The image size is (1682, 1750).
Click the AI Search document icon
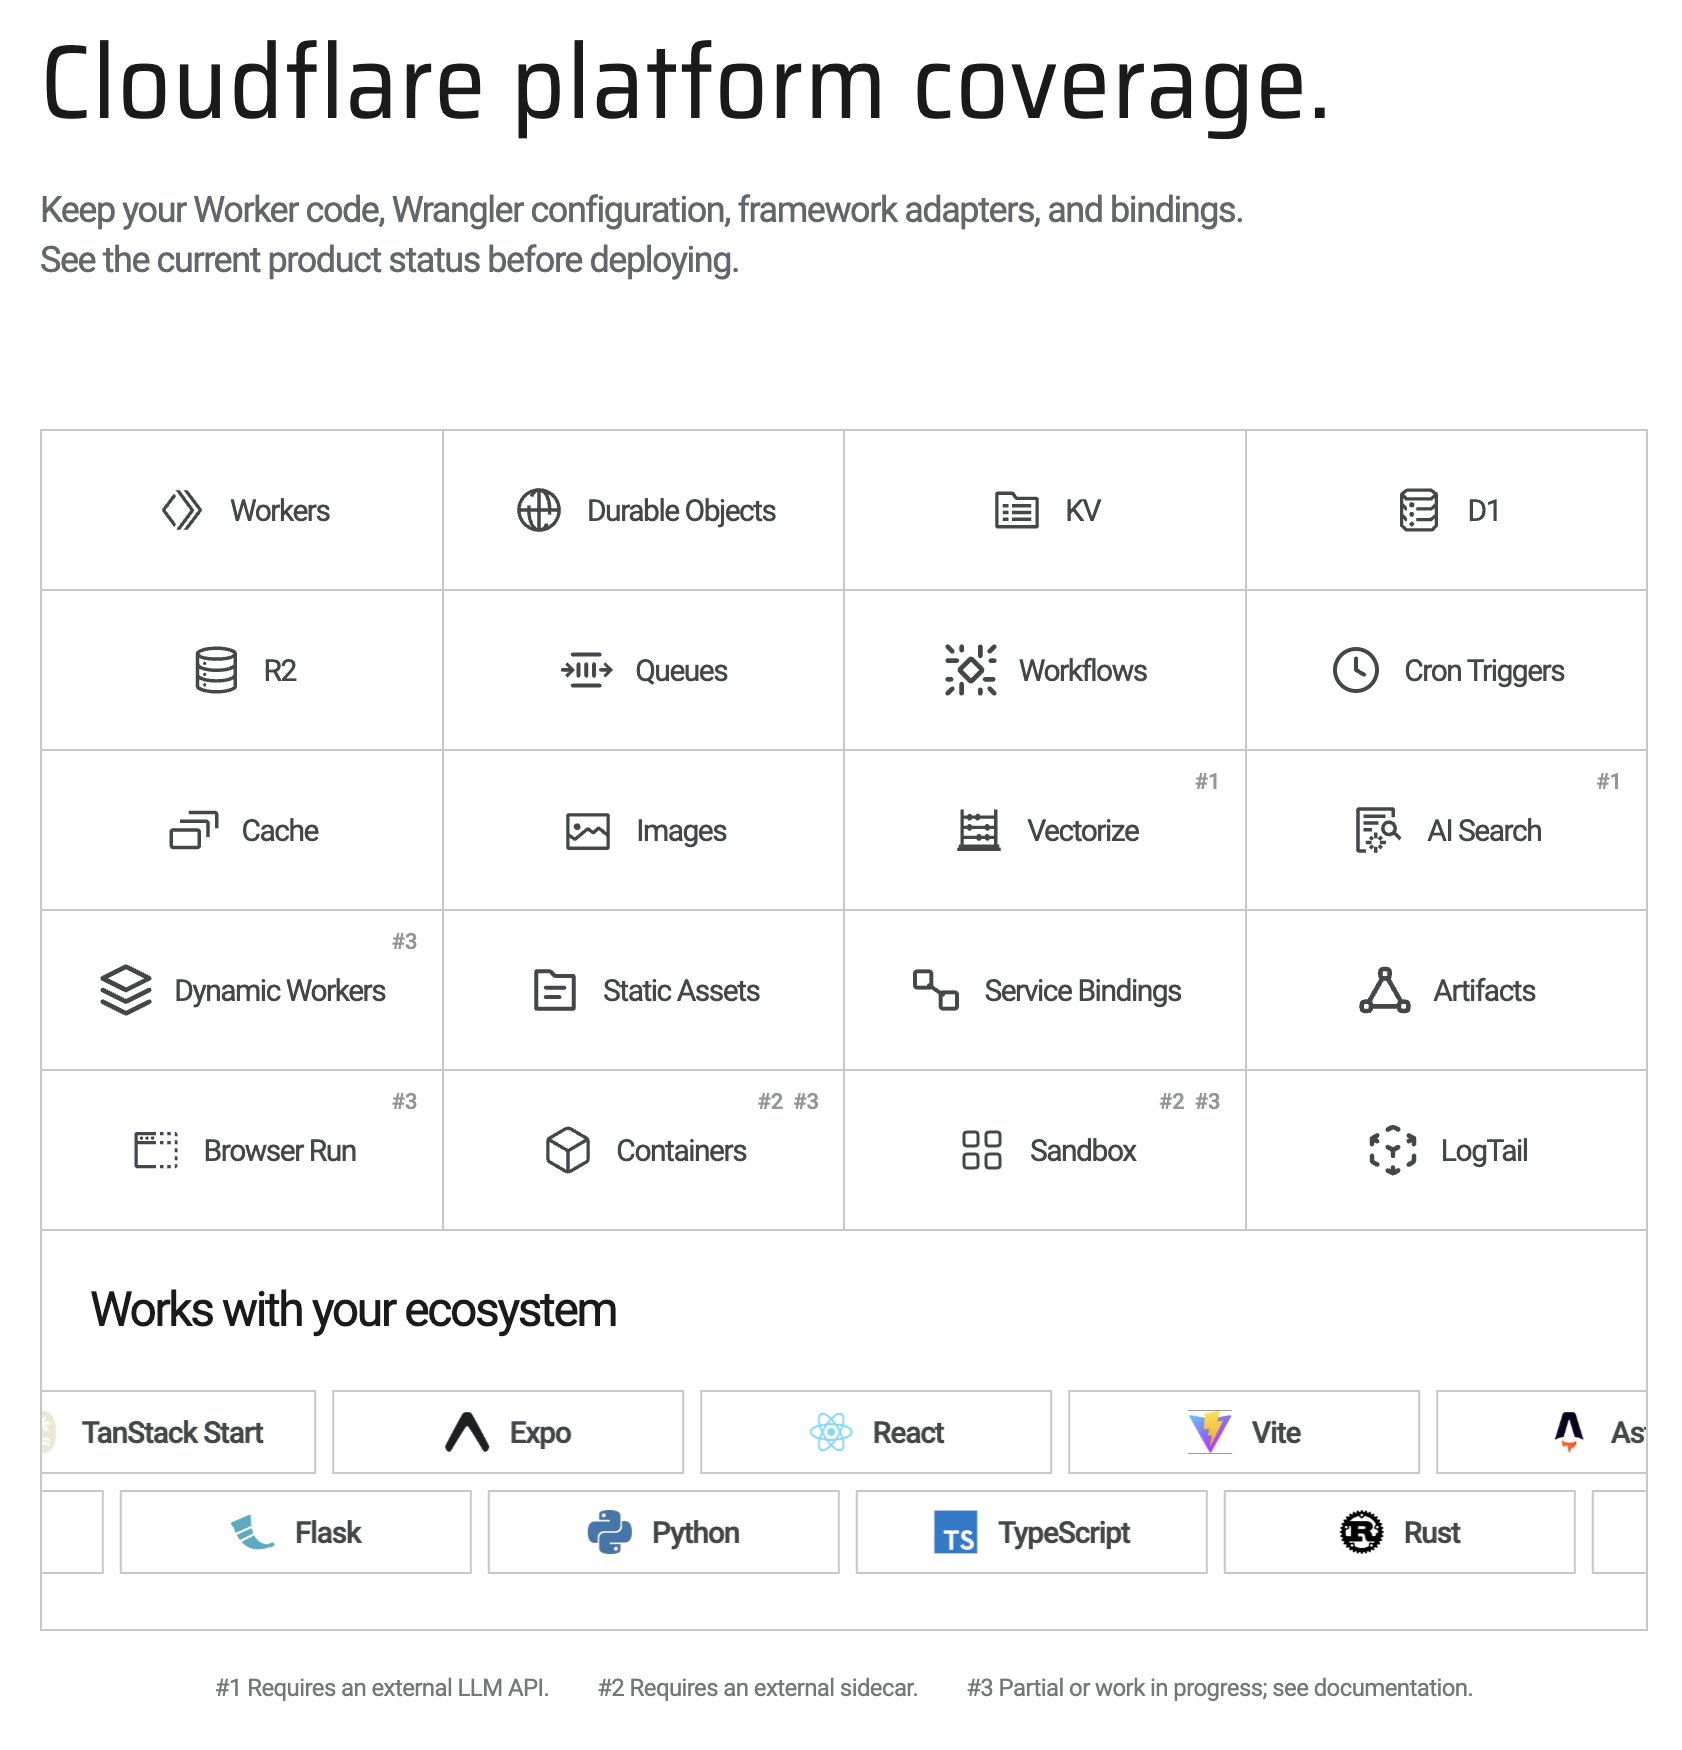point(1377,830)
